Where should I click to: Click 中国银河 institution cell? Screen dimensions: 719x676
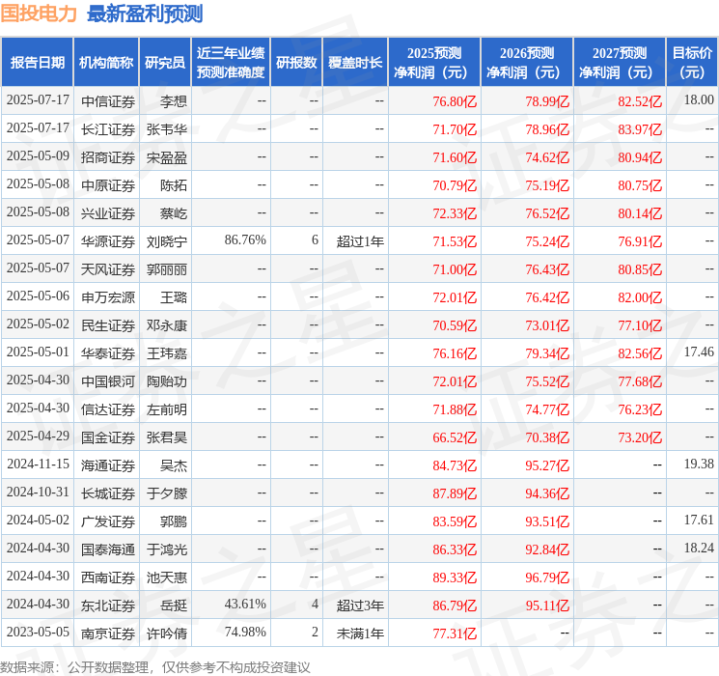pyautogui.click(x=108, y=381)
